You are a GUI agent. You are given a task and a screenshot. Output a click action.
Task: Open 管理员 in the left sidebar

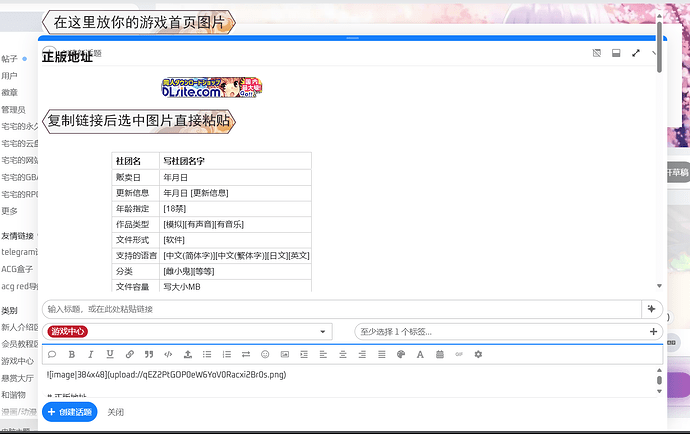[x=13, y=110]
